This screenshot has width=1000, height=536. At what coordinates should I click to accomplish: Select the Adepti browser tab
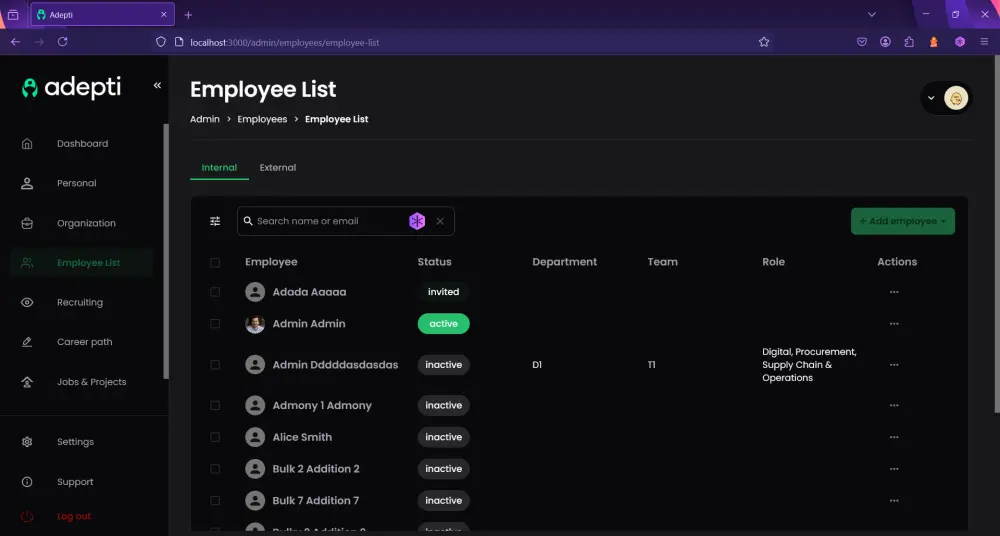[x=102, y=14]
